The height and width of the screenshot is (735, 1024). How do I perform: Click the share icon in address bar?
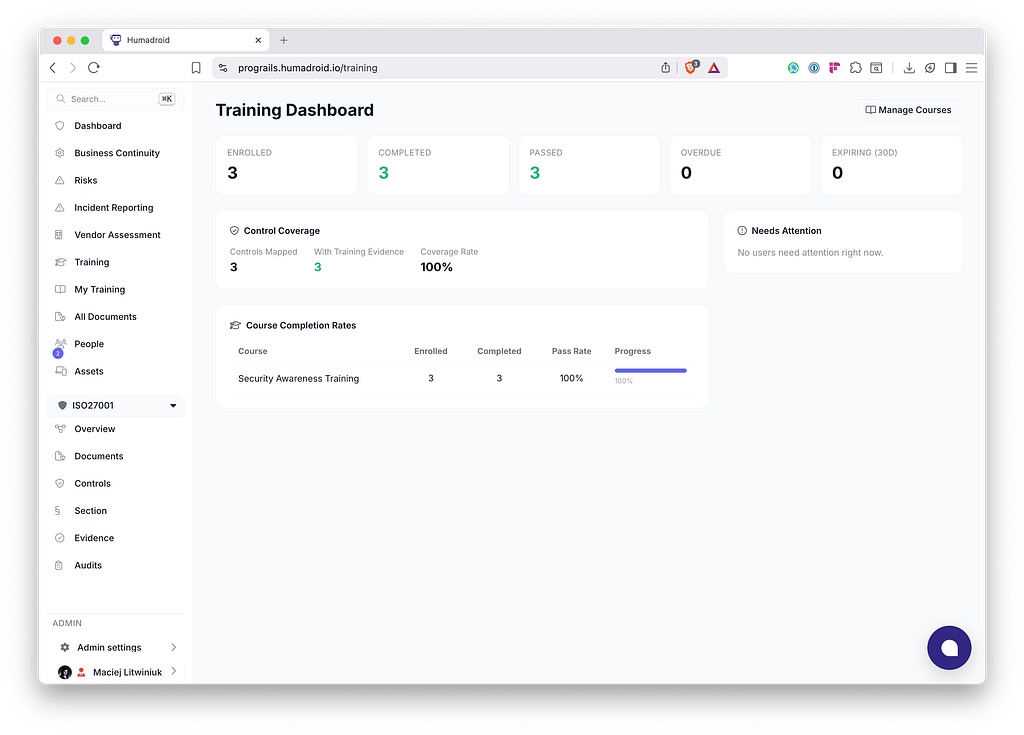tap(665, 67)
